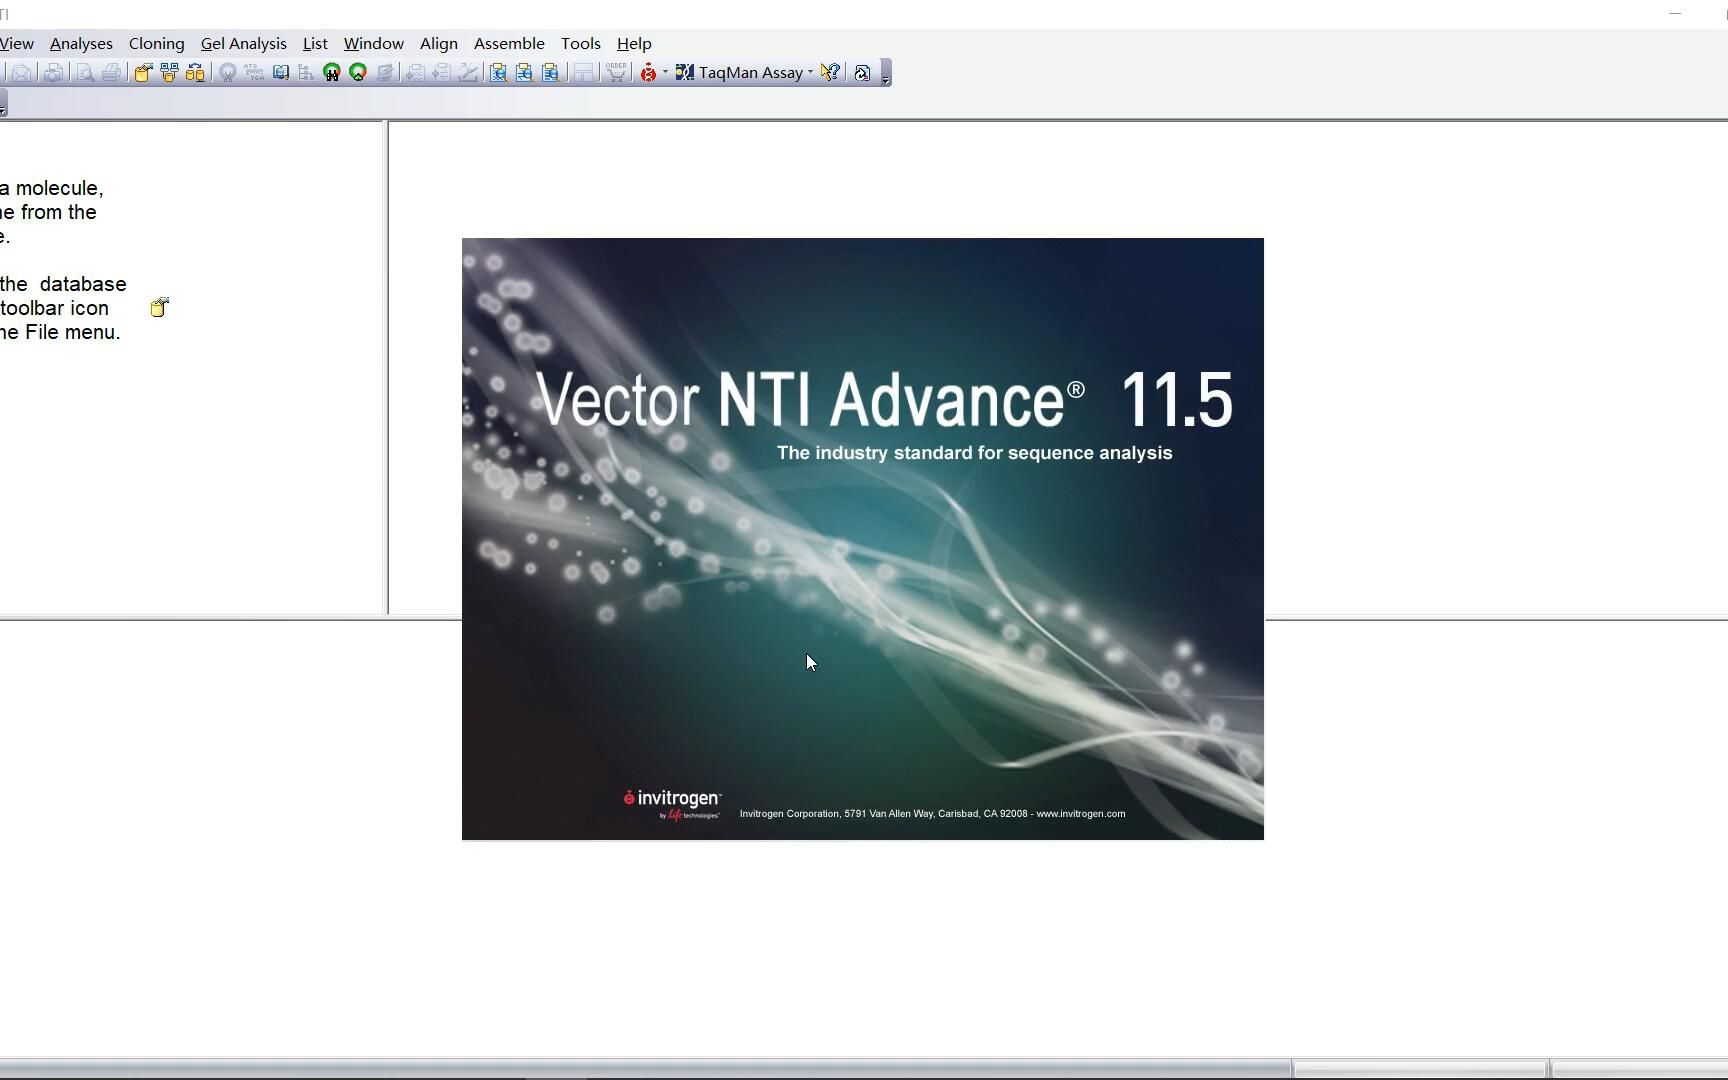Click the first document search icon
The width and height of the screenshot is (1728, 1080).
point(498,73)
